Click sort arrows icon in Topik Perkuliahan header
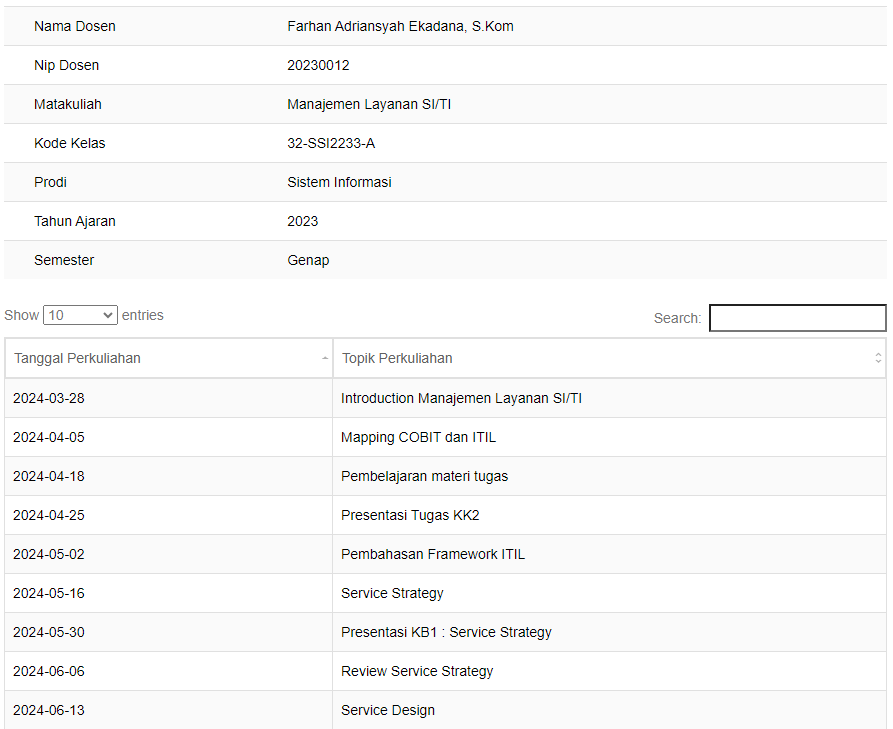The image size is (893, 729). click(878, 358)
